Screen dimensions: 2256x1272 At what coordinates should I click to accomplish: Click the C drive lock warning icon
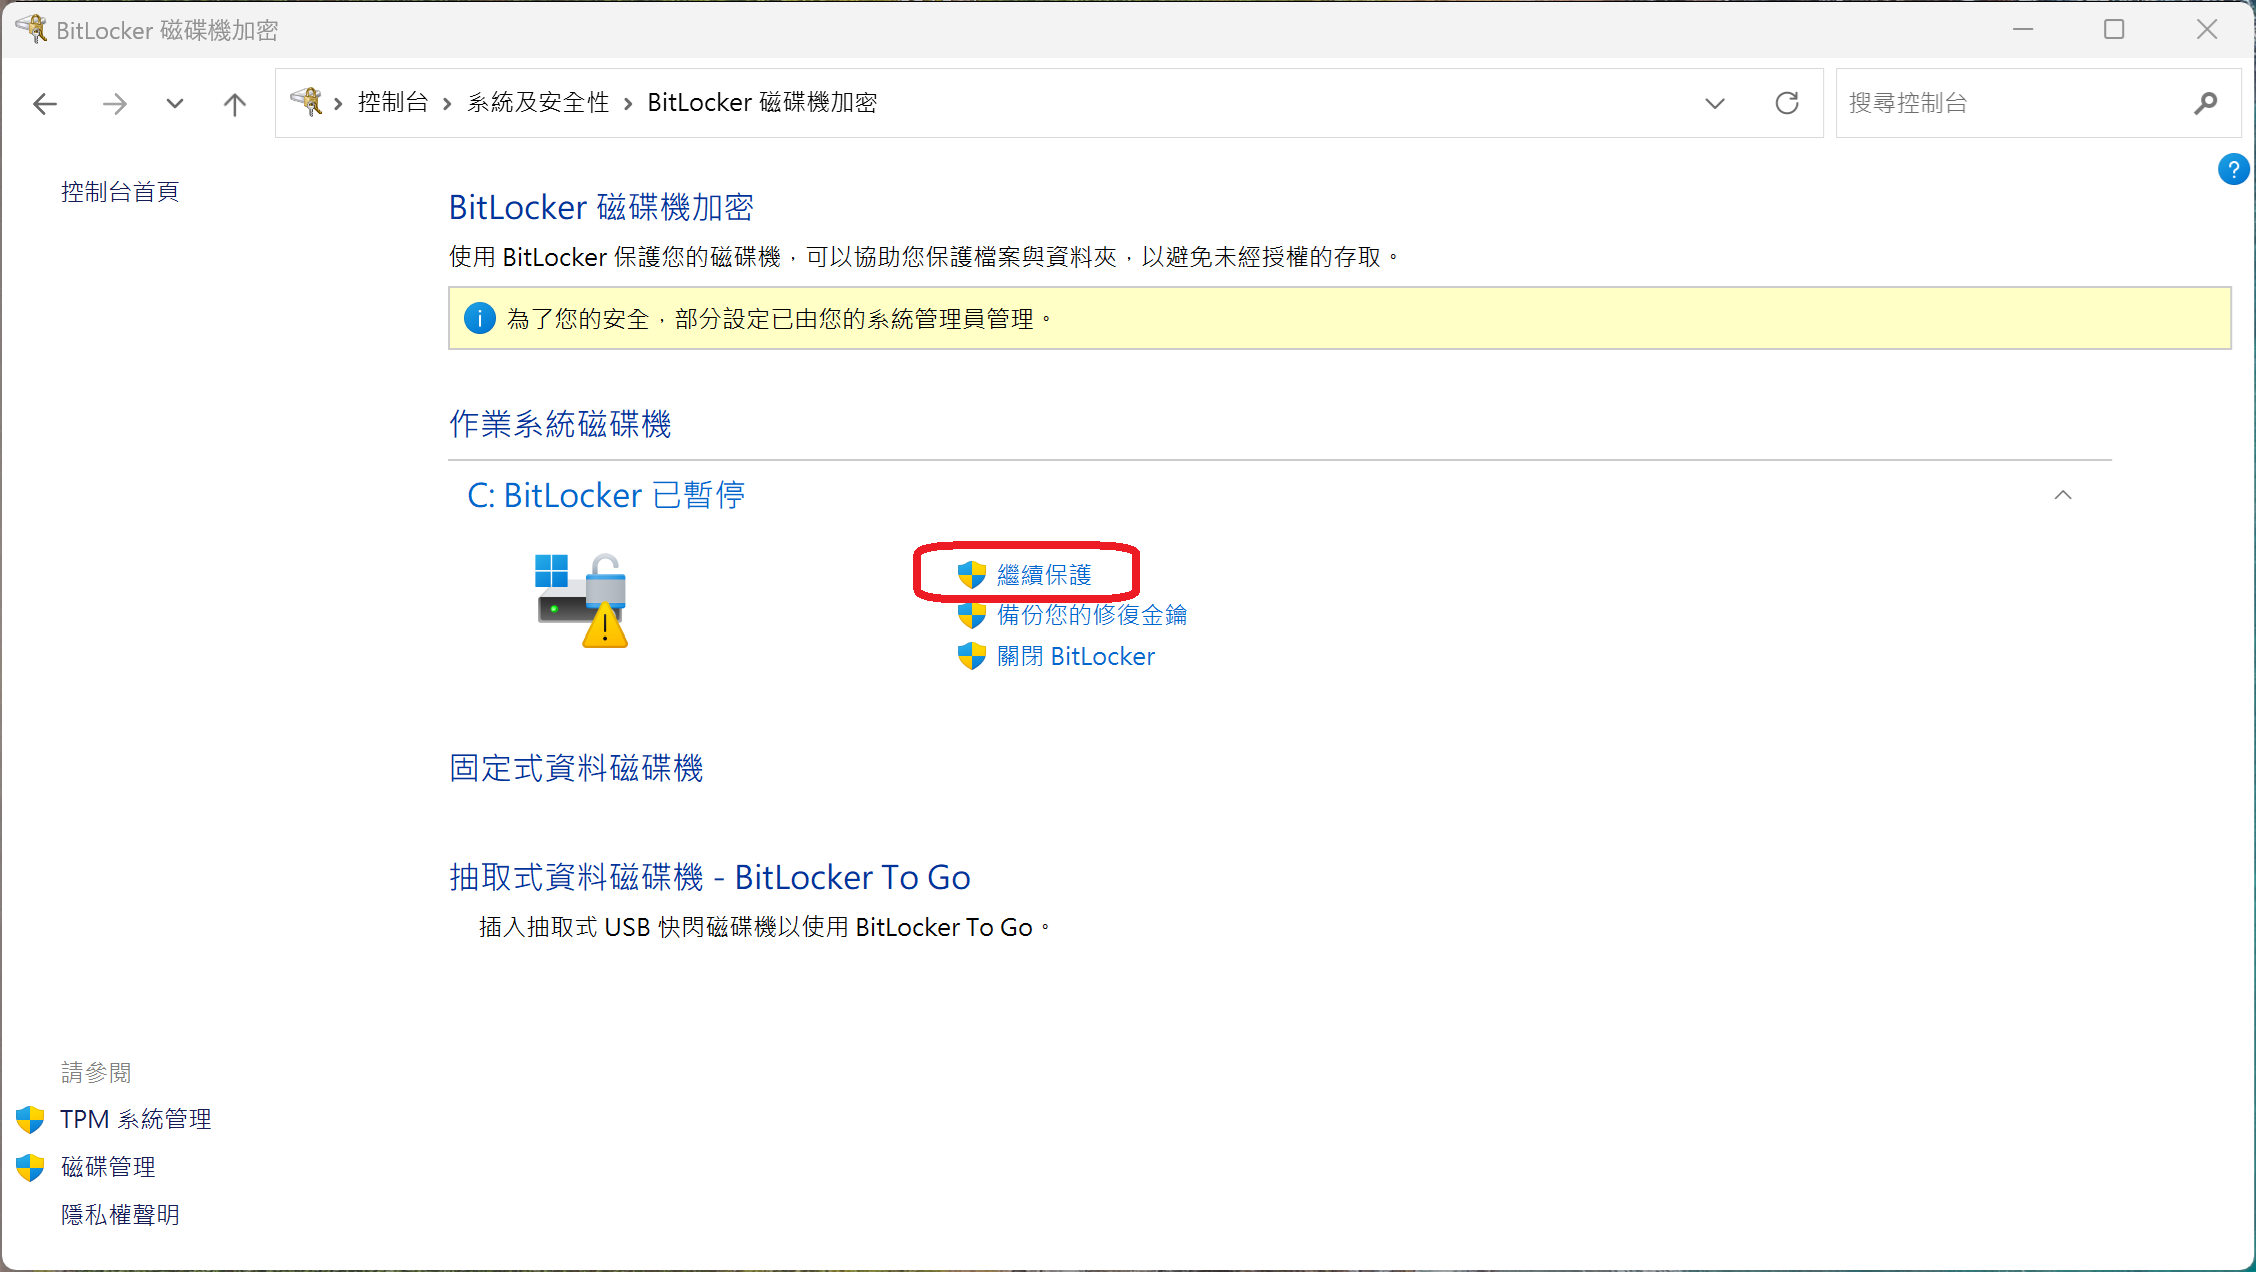click(582, 600)
